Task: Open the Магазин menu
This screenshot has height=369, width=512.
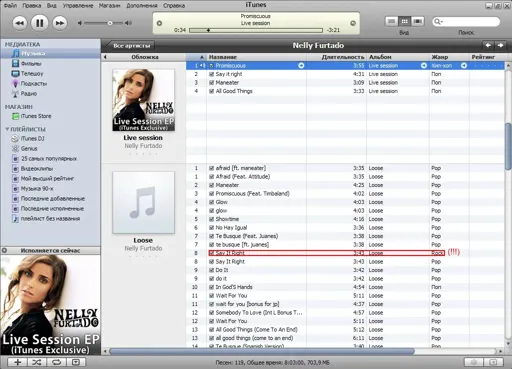Action: [x=109, y=5]
